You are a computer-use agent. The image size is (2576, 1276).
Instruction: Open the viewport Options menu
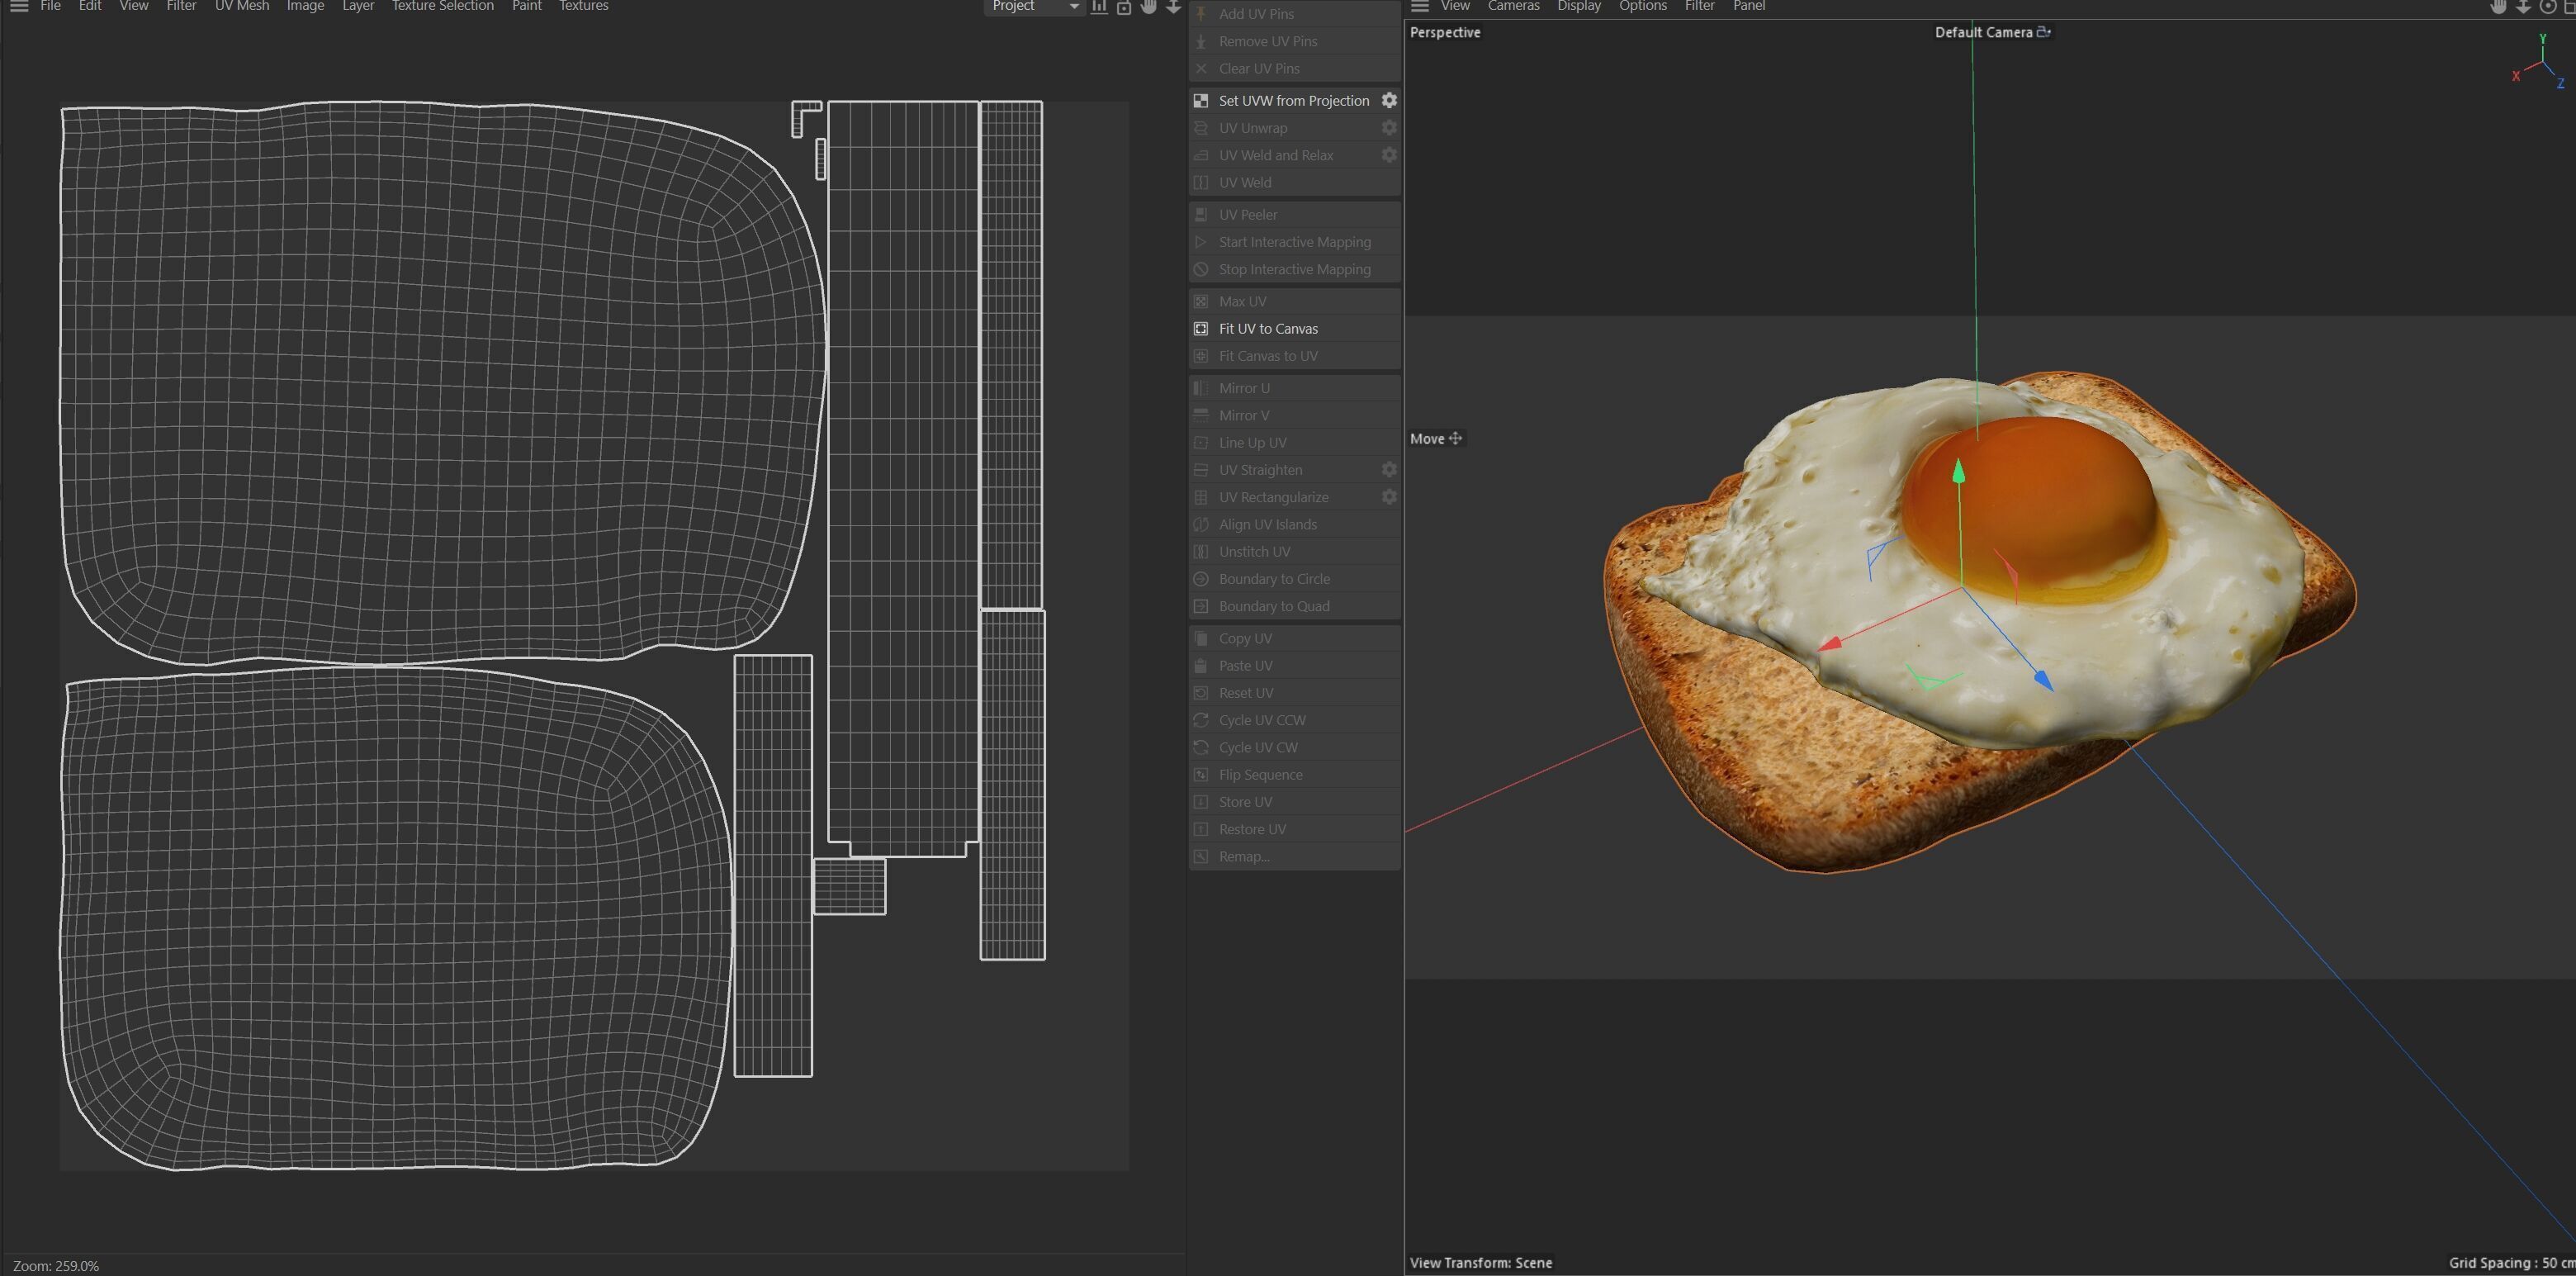pyautogui.click(x=1643, y=6)
